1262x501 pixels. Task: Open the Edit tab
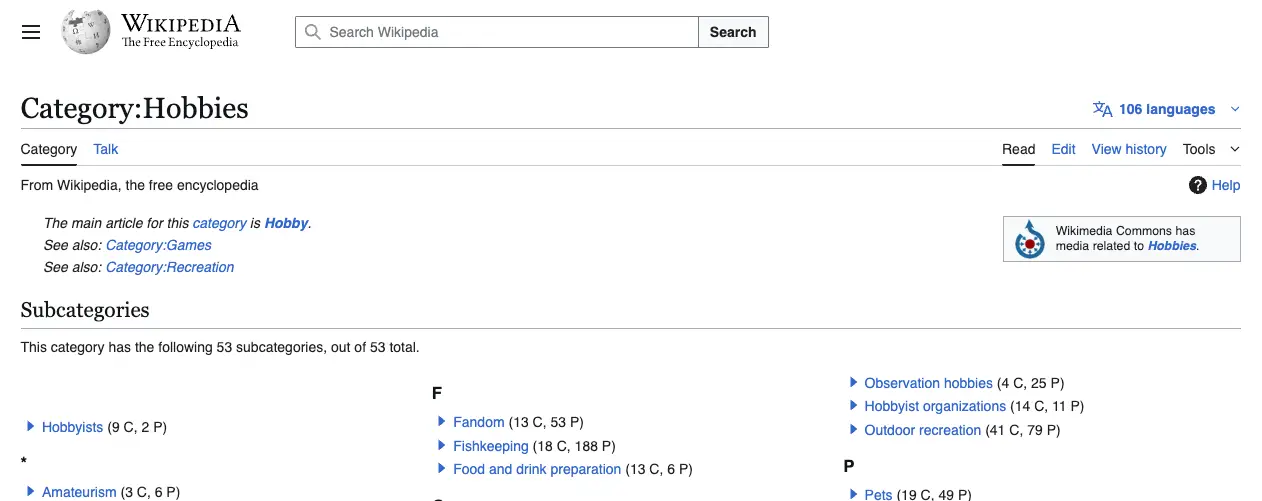coord(1063,149)
